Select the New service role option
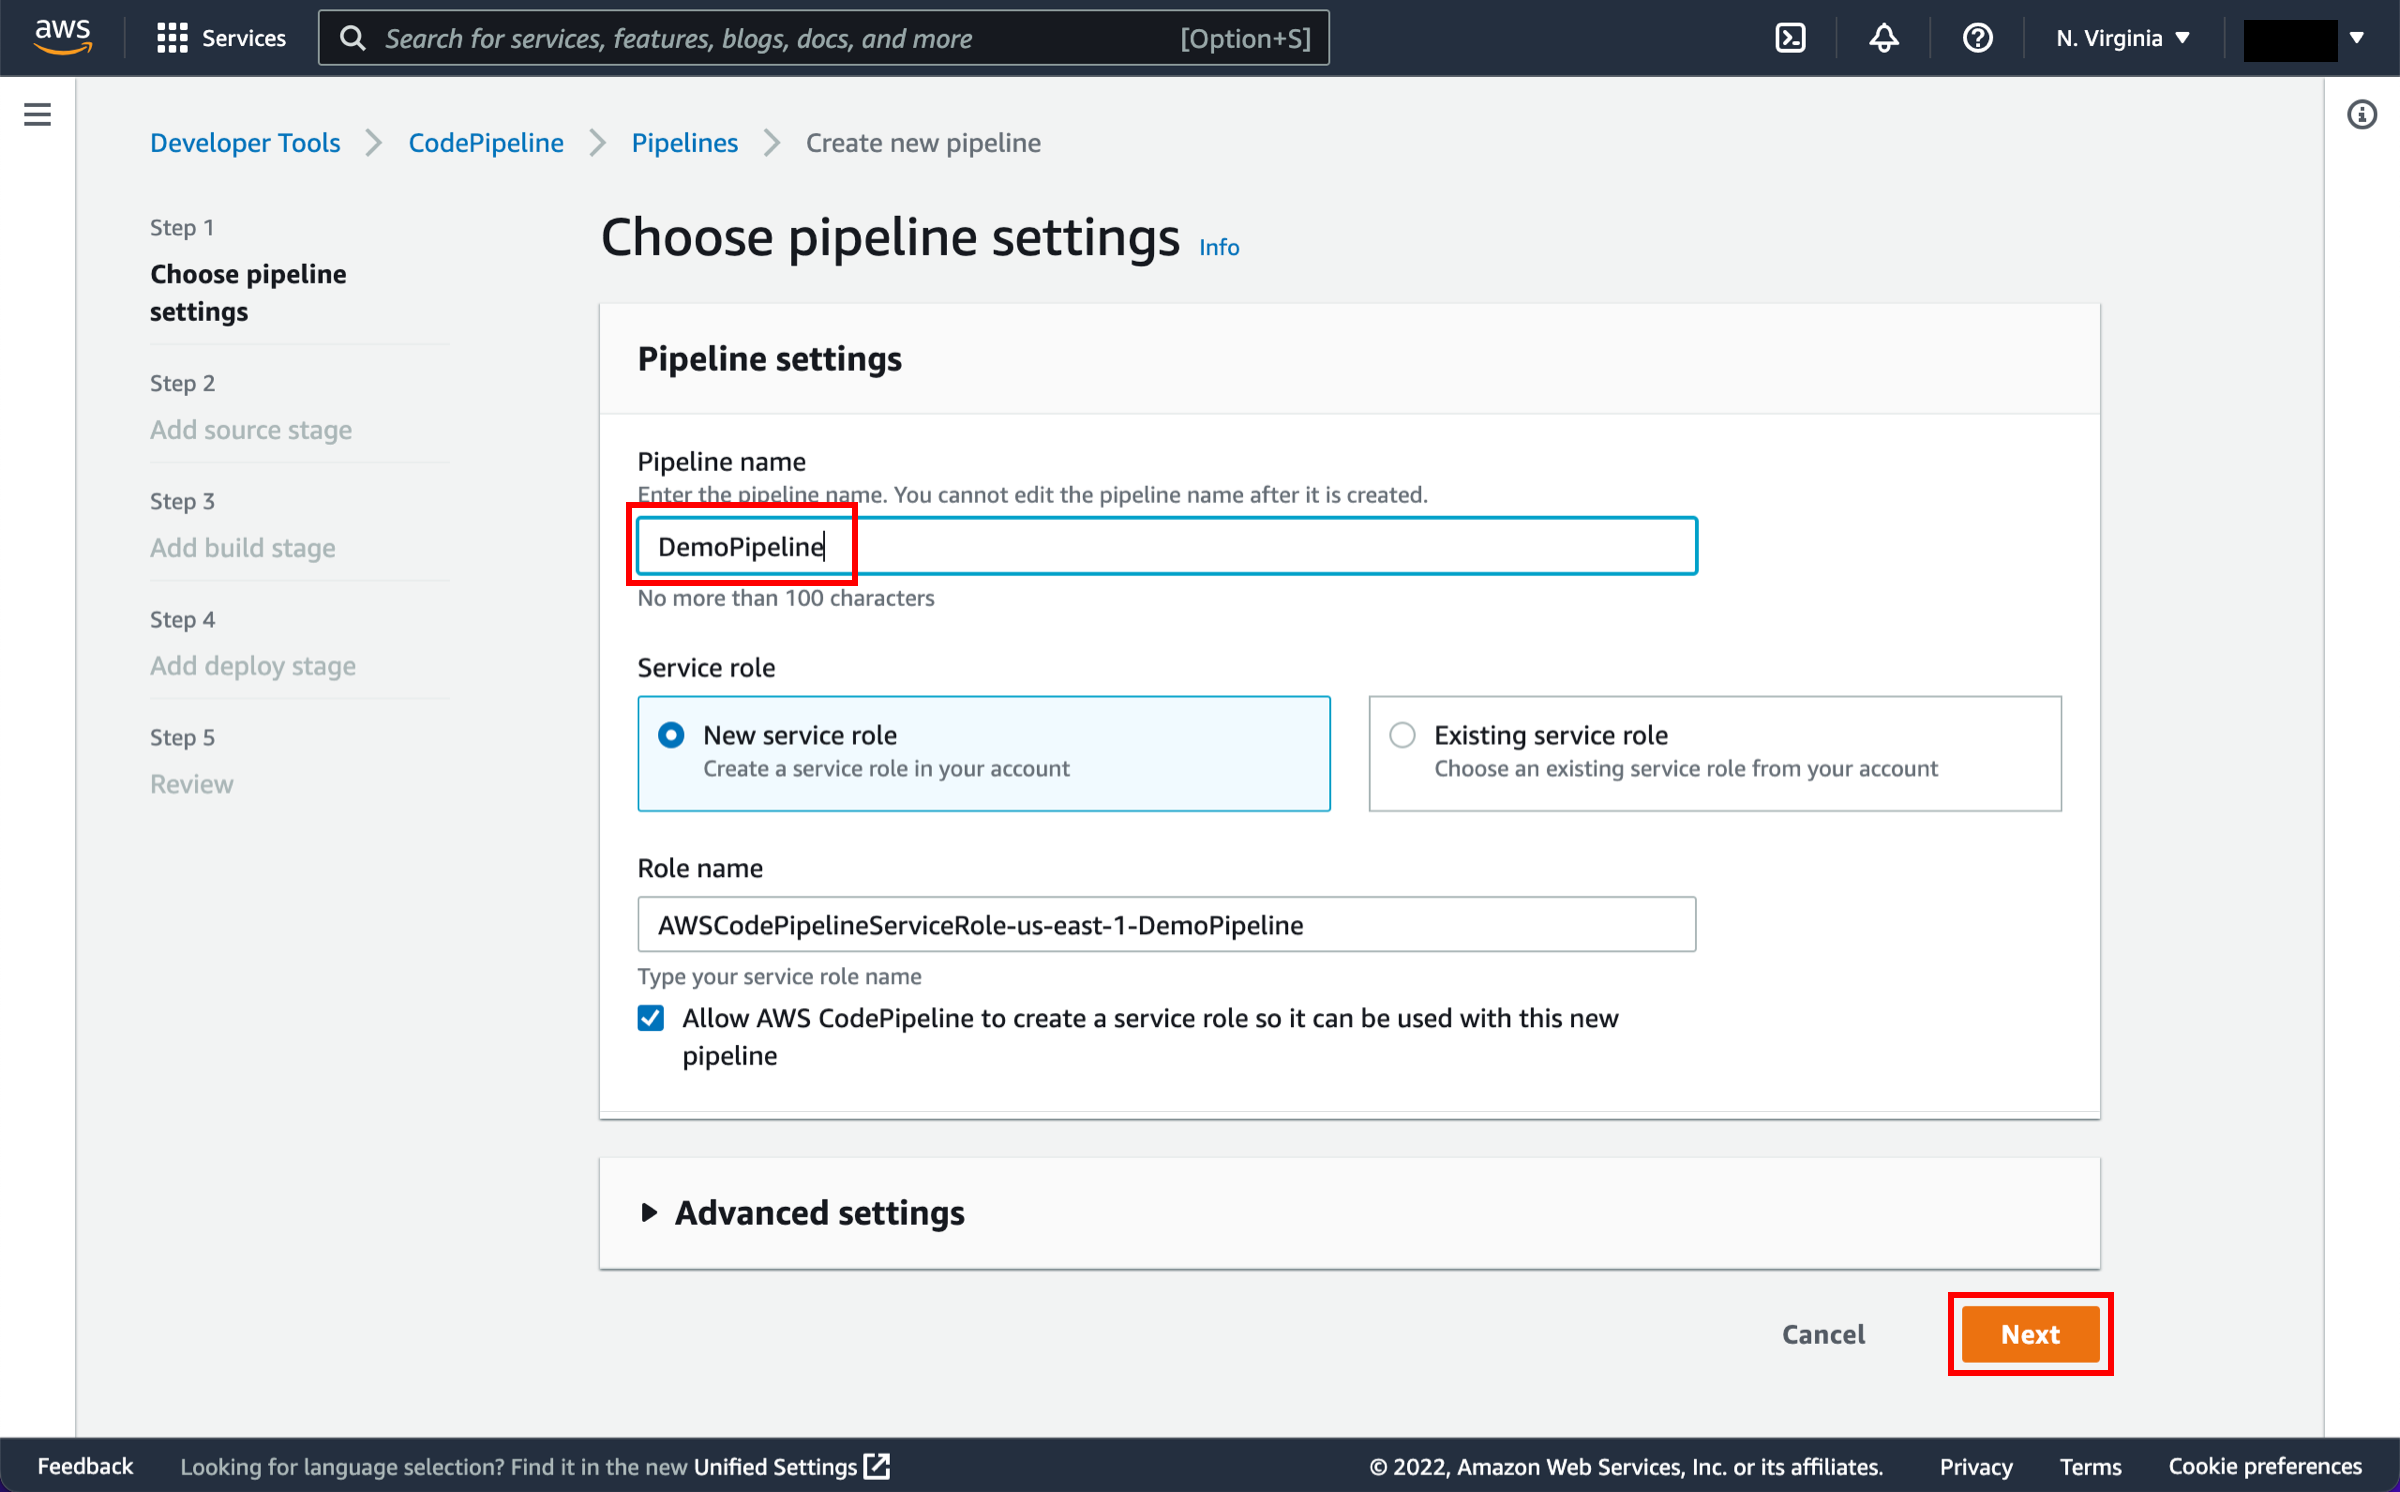The width and height of the screenshot is (2400, 1492). pos(984,753)
